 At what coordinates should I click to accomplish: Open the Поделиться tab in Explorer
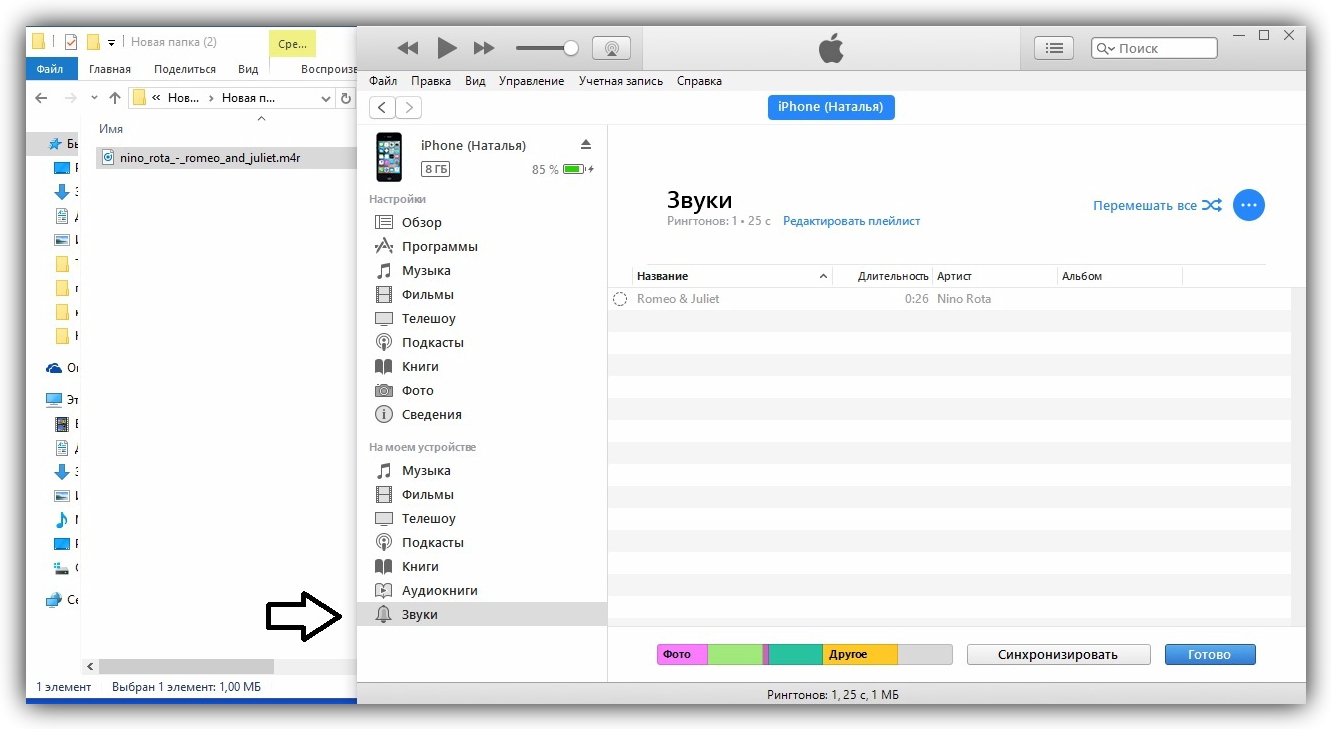point(185,69)
